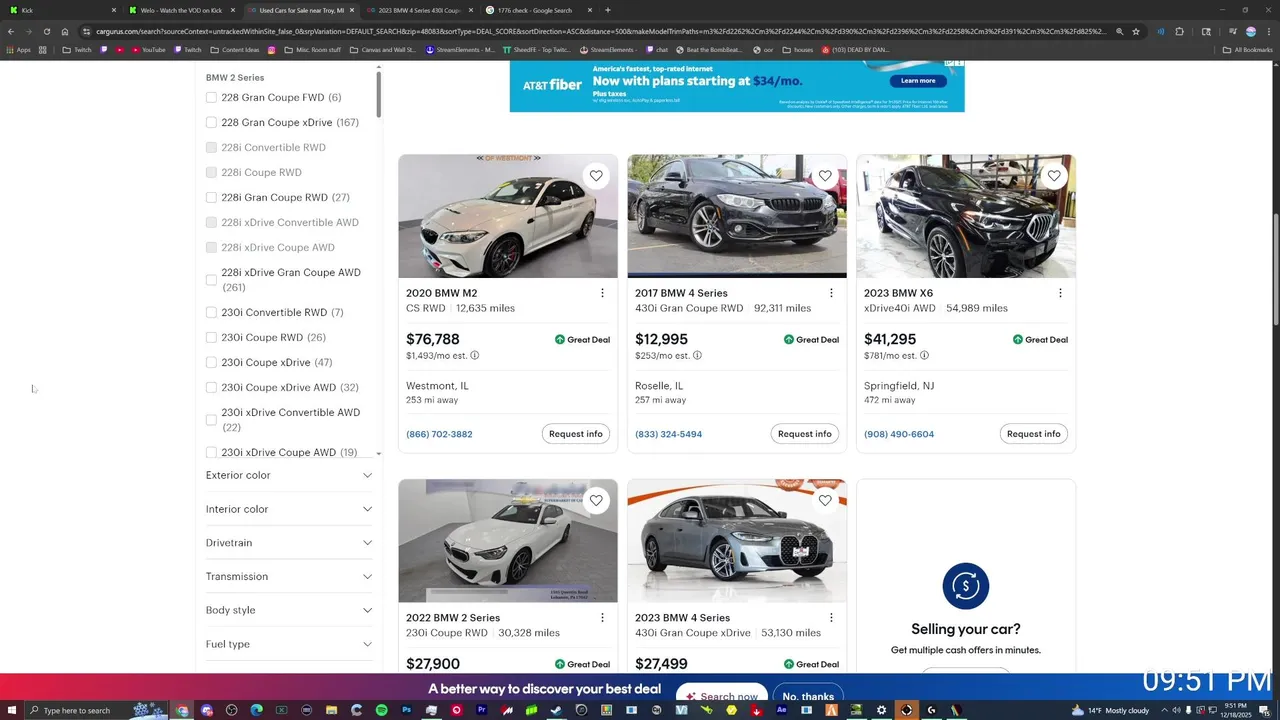Request info for the 2017 BMW 4 Series

[x=805, y=434]
